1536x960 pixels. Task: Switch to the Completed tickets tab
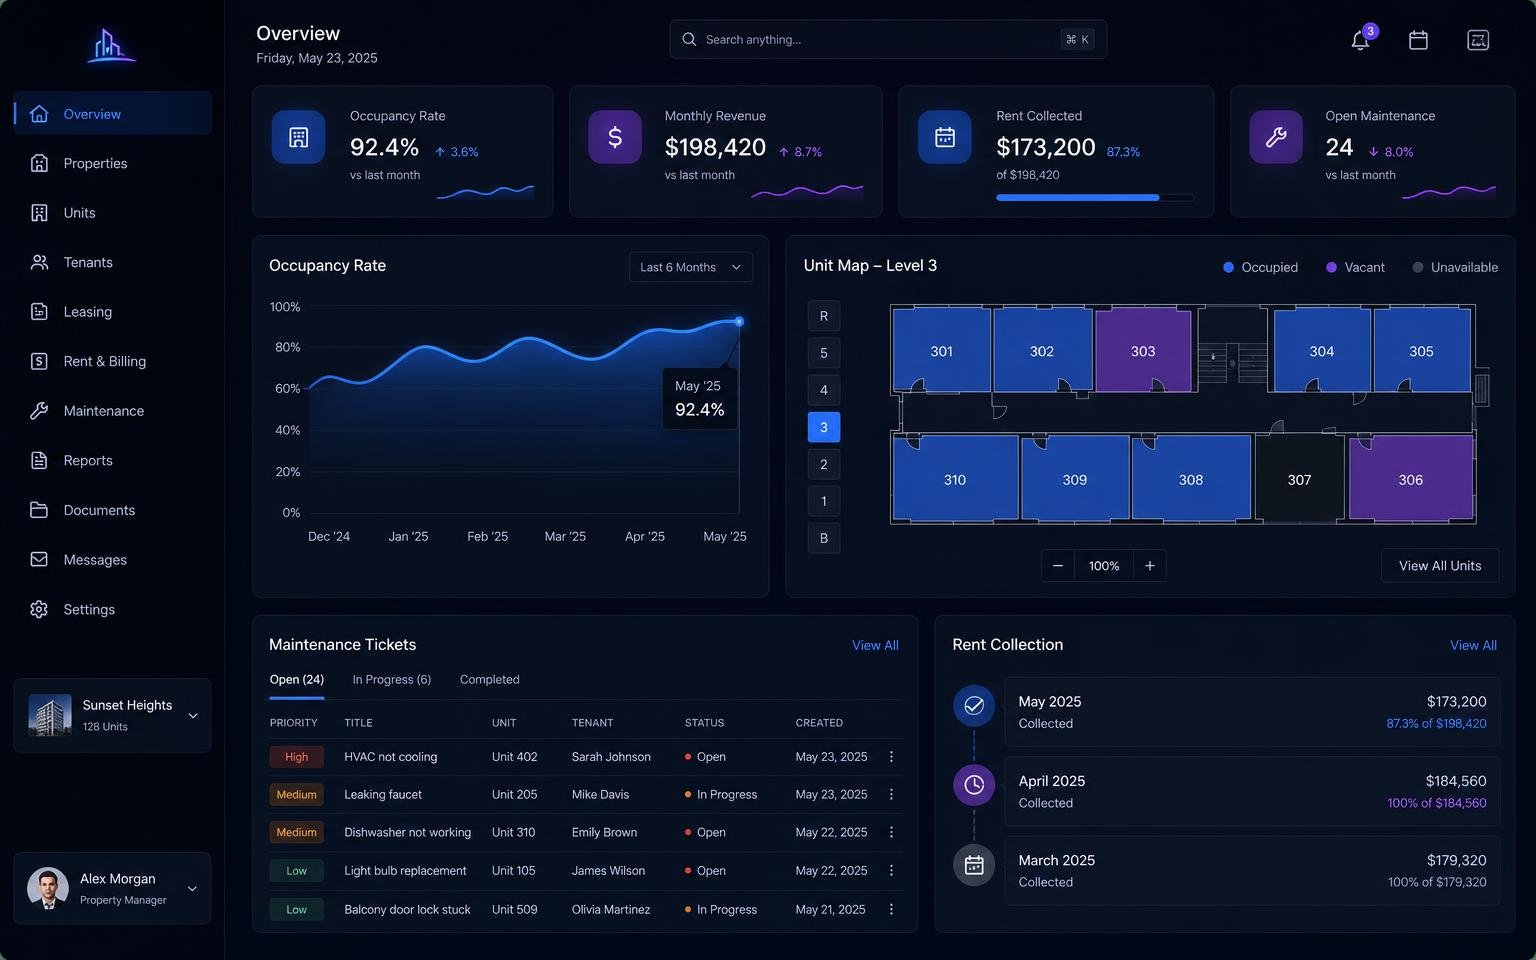pyautogui.click(x=489, y=679)
